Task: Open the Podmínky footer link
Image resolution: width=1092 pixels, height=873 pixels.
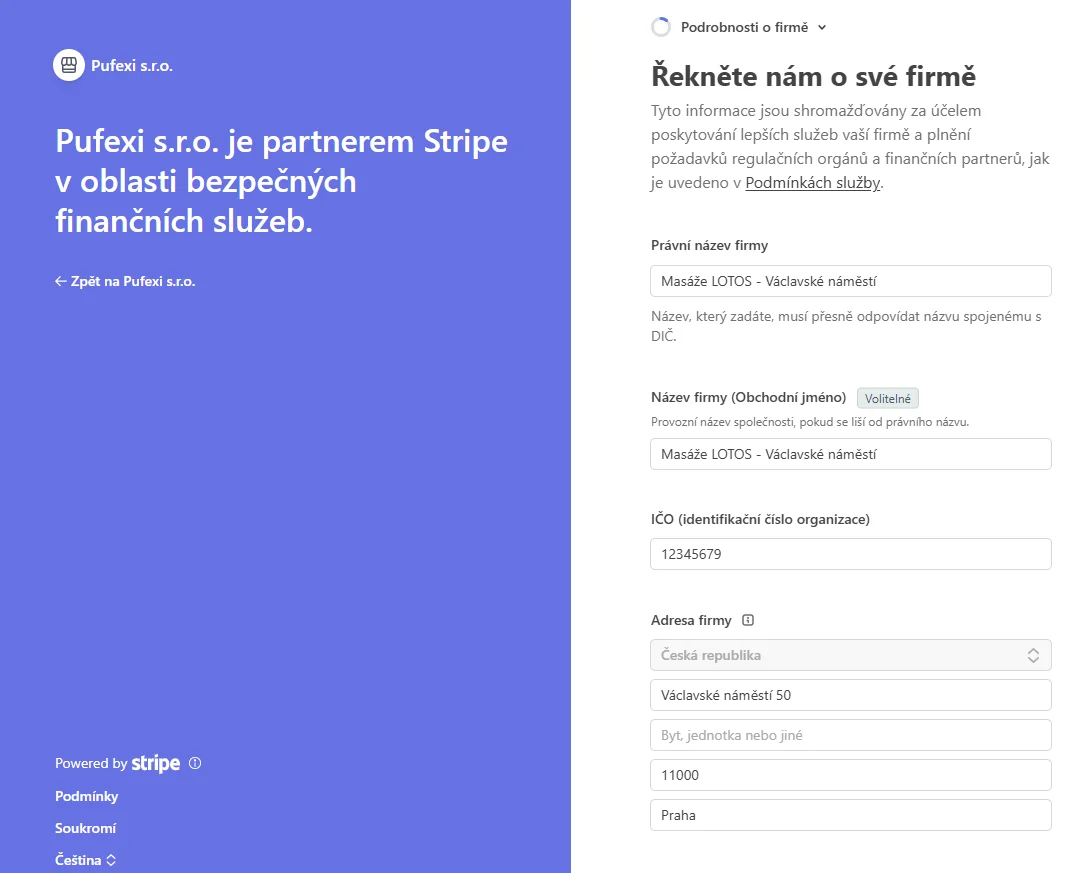Action: tap(86, 796)
